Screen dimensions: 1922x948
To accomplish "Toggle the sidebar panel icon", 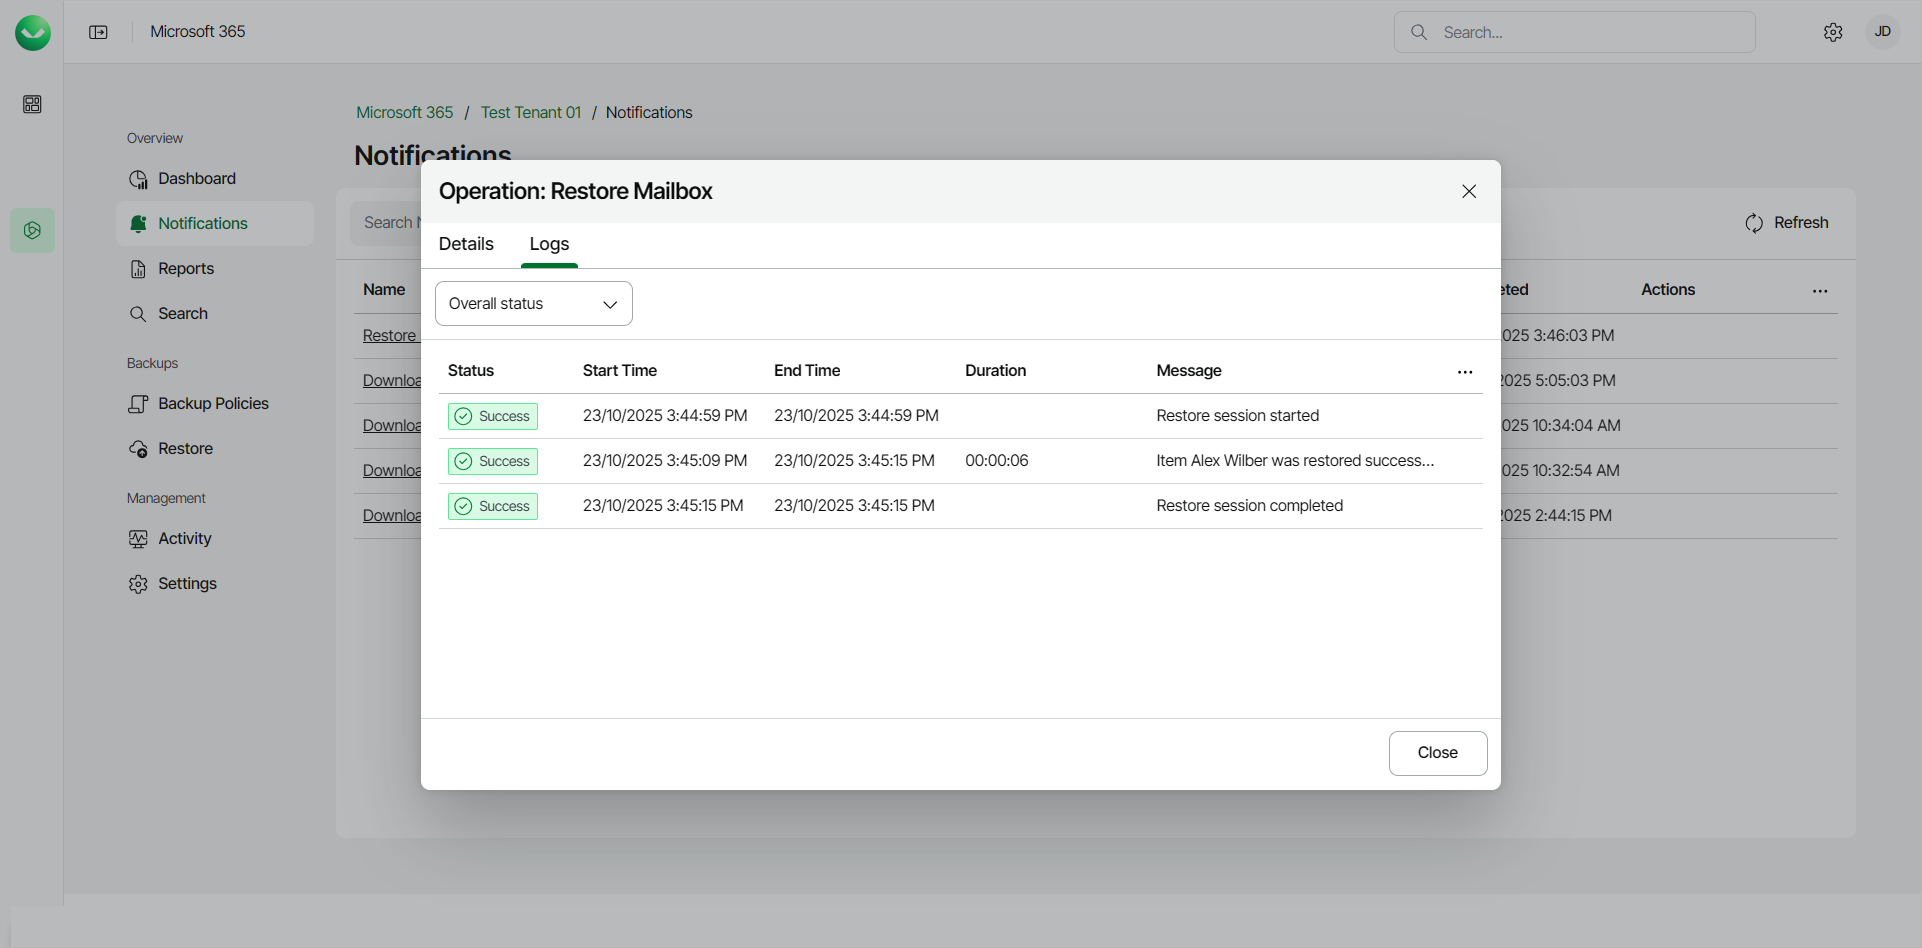I will (x=98, y=32).
